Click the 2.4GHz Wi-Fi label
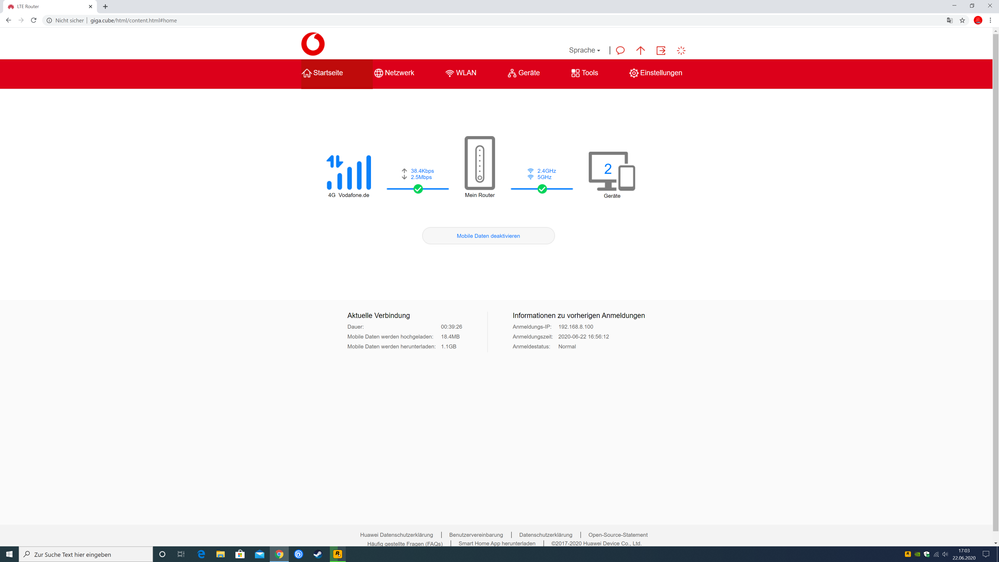999x562 pixels. 546,171
